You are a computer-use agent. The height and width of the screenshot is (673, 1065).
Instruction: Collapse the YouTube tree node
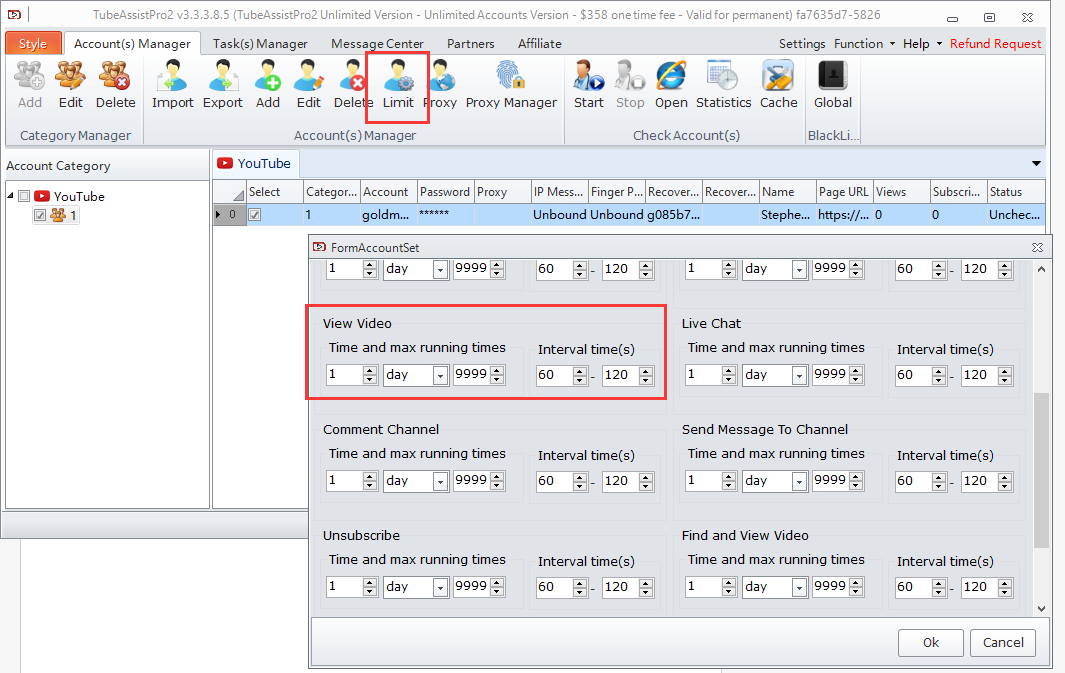(11, 197)
